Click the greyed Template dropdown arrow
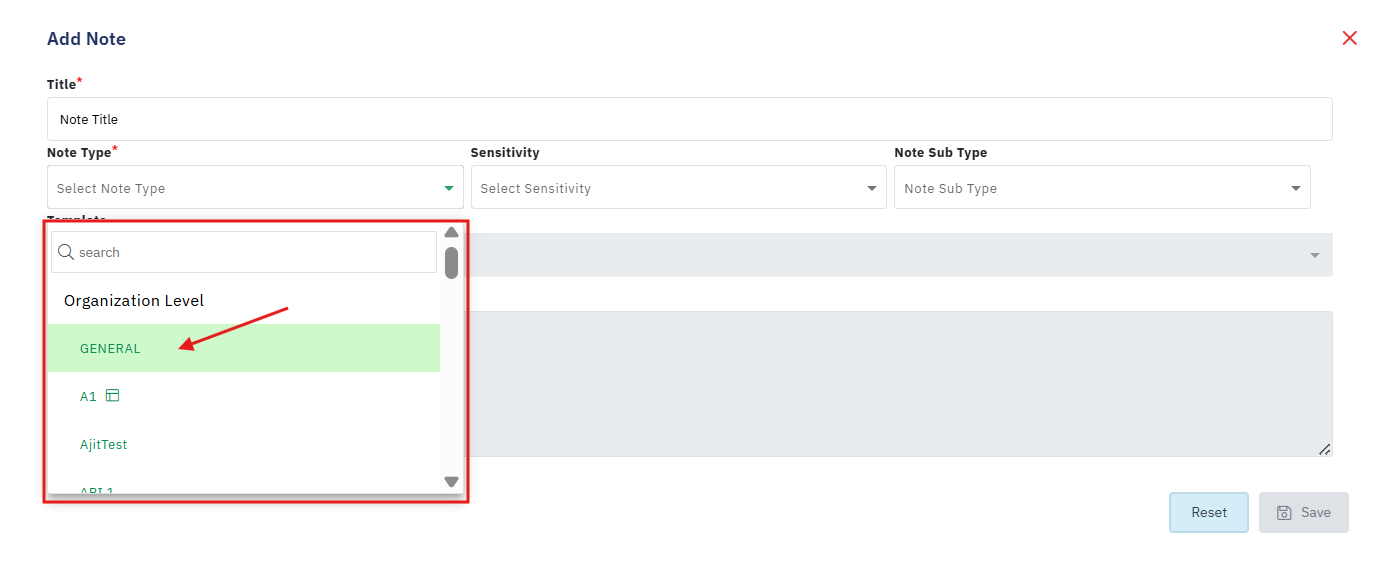The image size is (1380, 561). [x=1315, y=256]
